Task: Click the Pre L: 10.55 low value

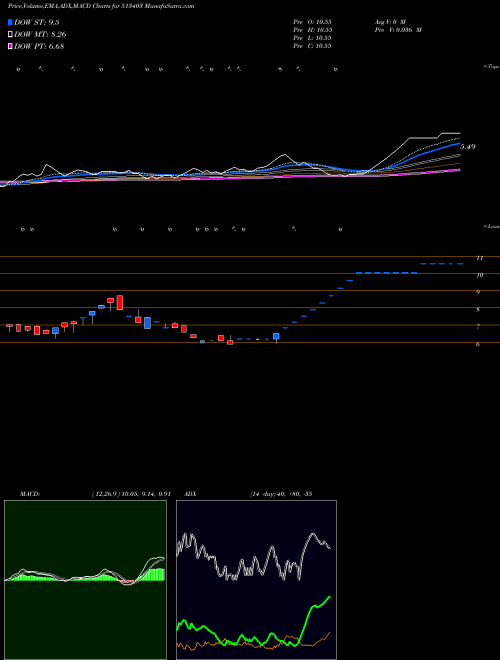Action: point(313,38)
